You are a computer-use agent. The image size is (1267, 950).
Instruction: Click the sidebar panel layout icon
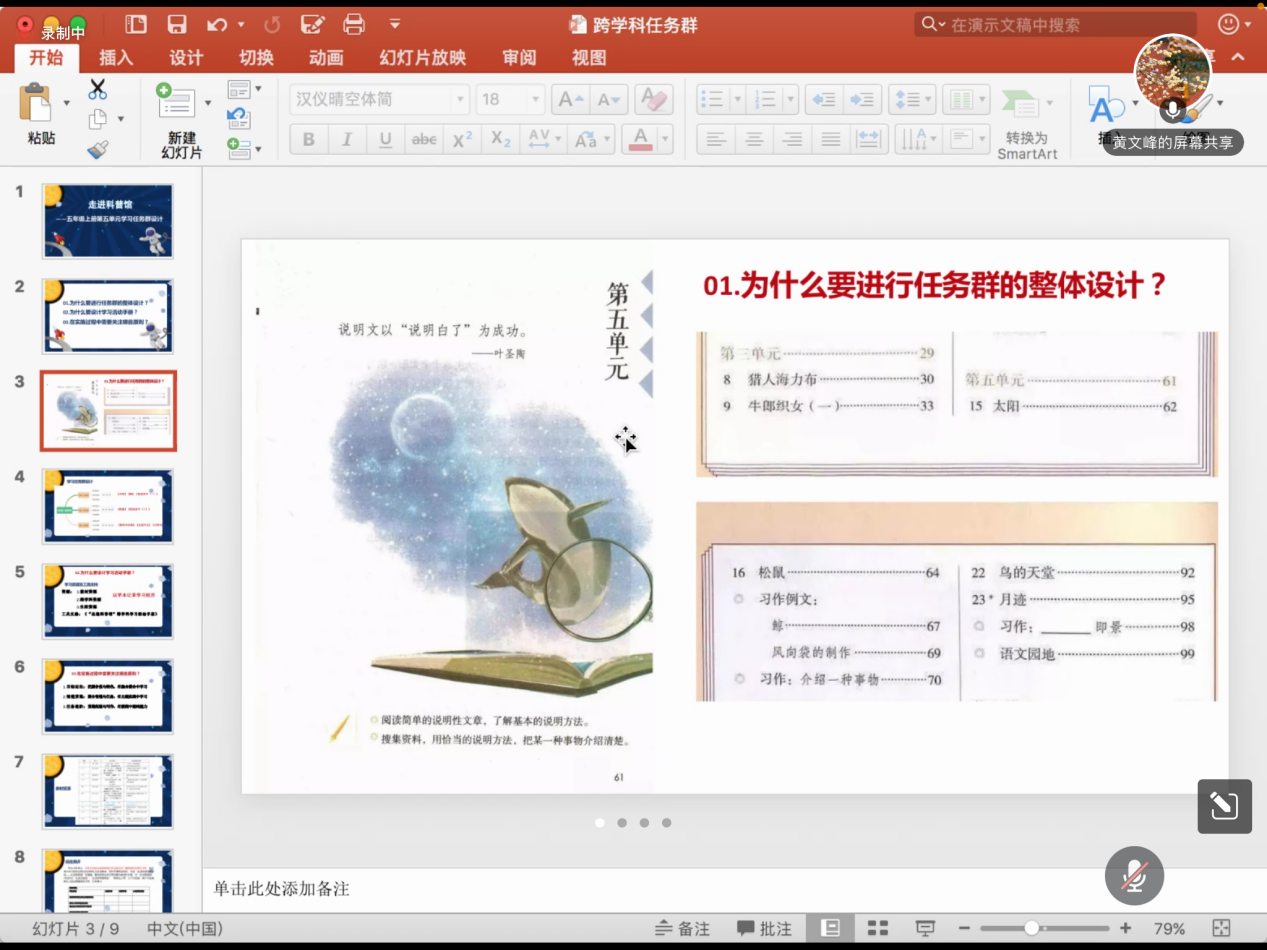click(x=136, y=24)
